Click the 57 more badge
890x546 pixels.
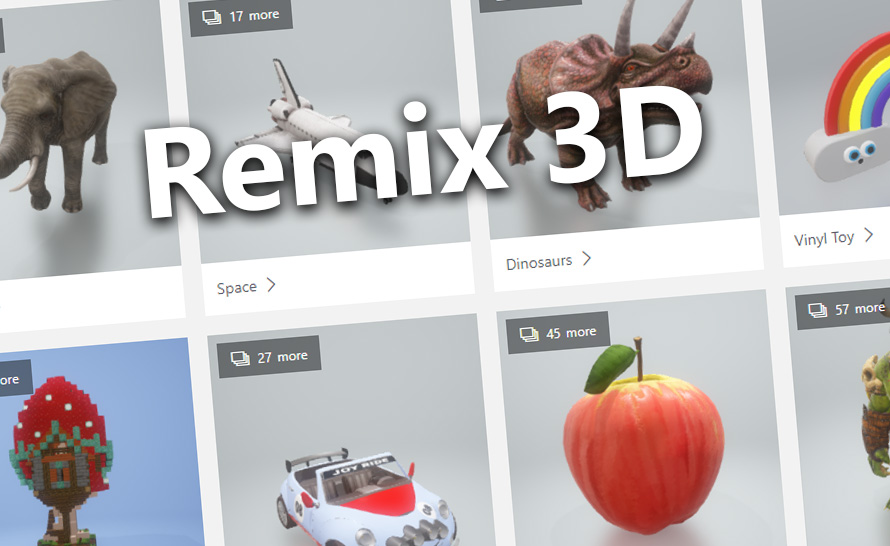[844, 309]
